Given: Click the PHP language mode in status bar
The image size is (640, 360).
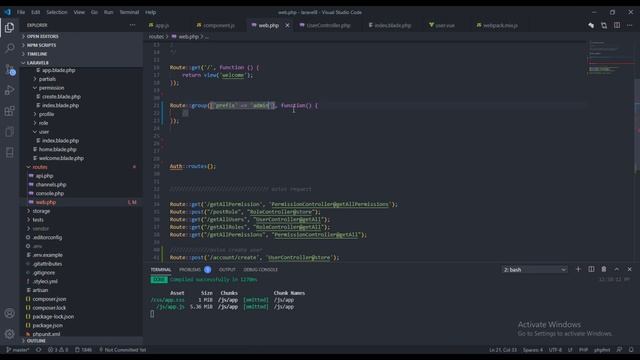Looking at the screenshot, I should click(583, 350).
